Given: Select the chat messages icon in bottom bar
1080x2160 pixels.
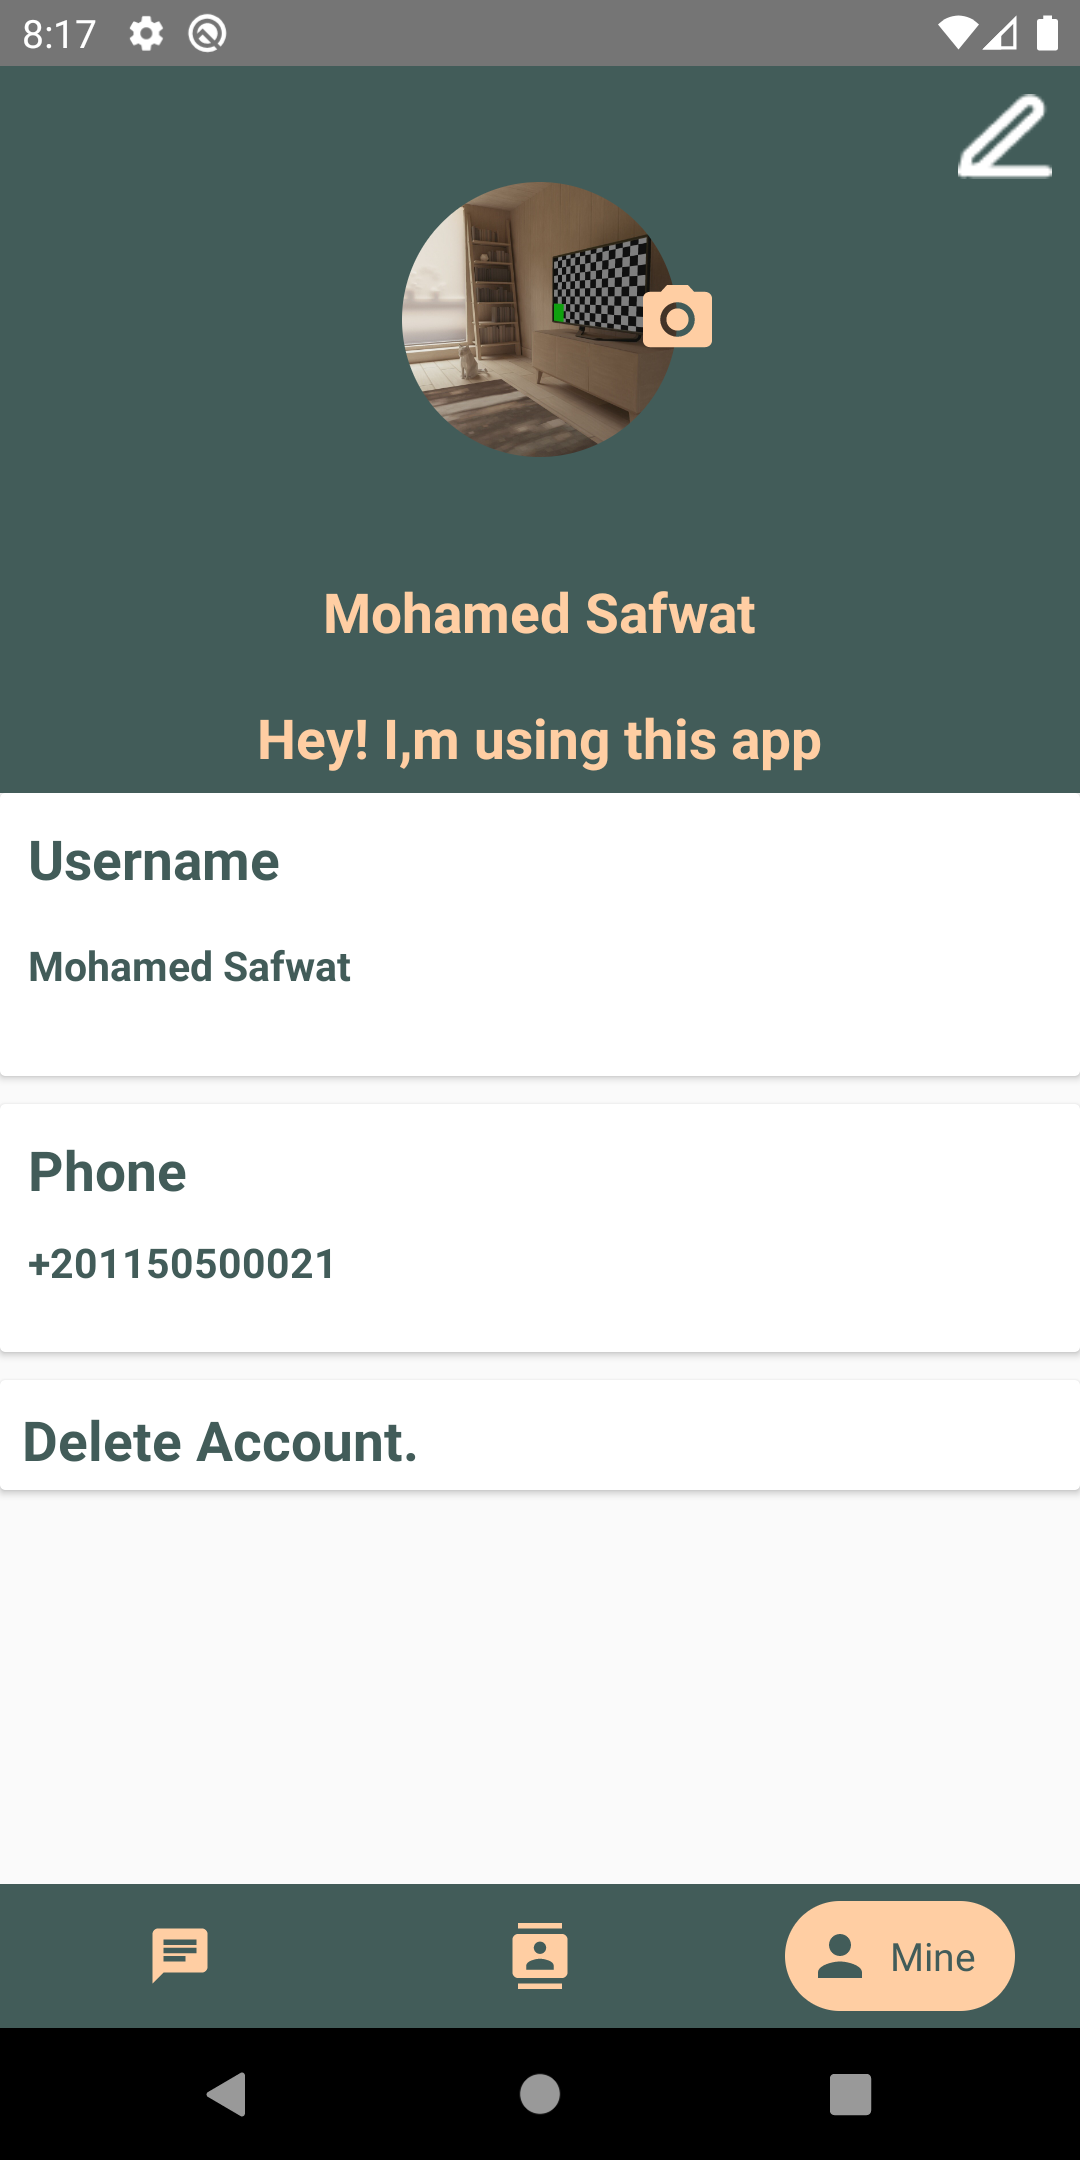Looking at the screenshot, I should tap(180, 1956).
